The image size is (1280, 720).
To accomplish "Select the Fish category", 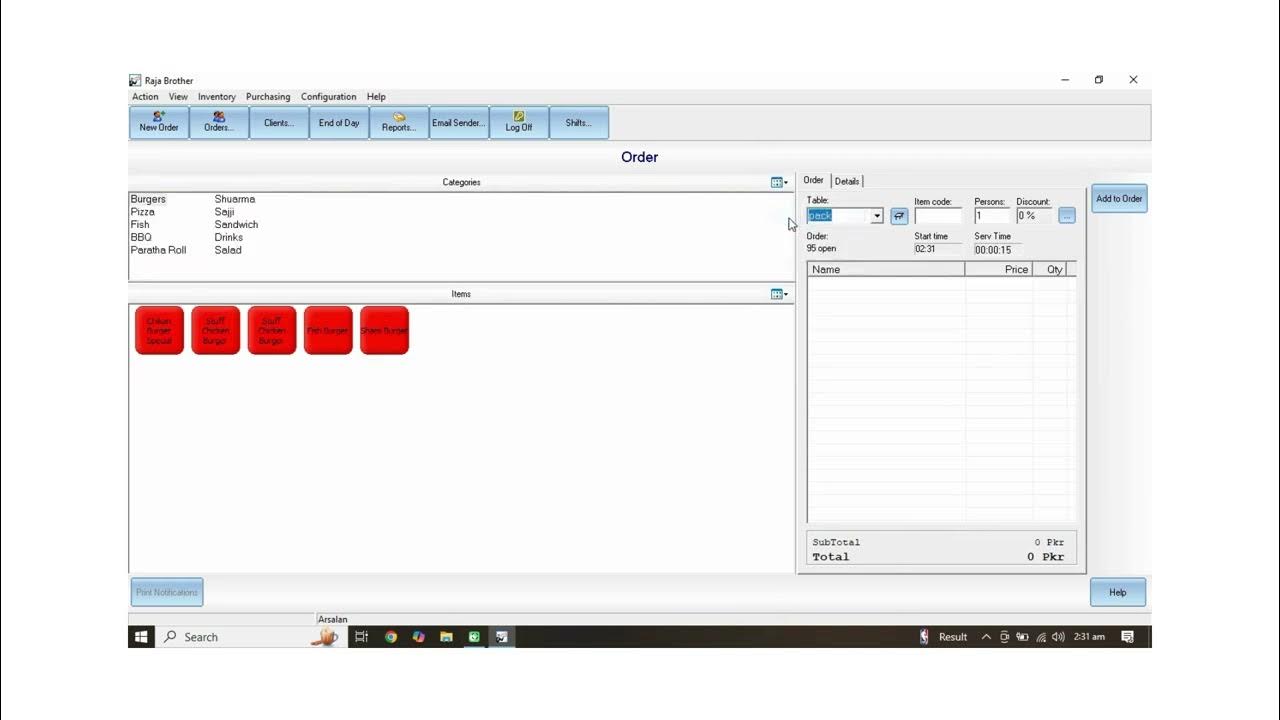I will click(x=140, y=225).
